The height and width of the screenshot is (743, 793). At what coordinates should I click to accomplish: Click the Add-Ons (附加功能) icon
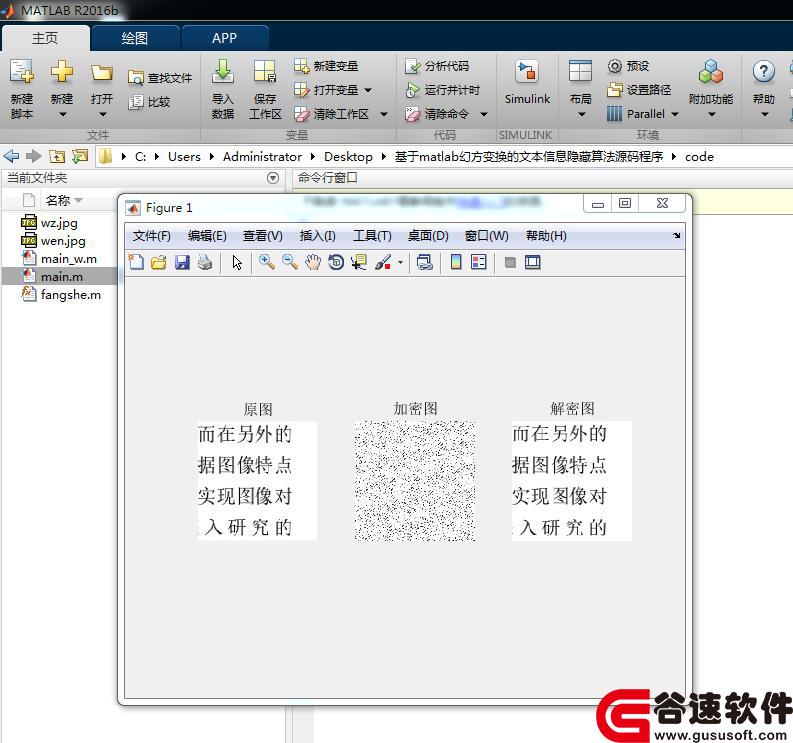click(x=711, y=71)
